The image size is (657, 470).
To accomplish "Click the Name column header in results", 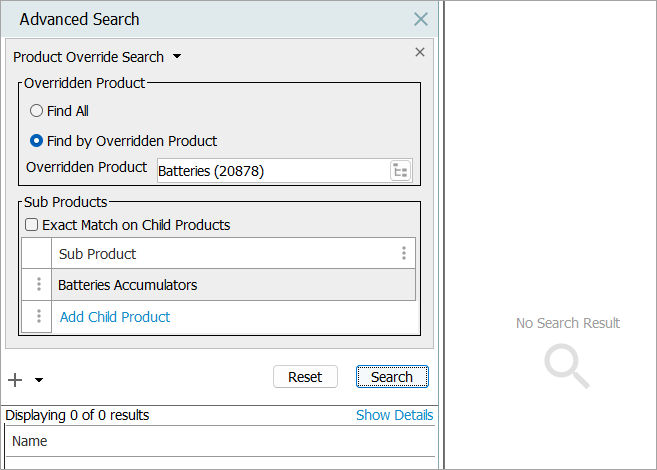I will (x=30, y=441).
